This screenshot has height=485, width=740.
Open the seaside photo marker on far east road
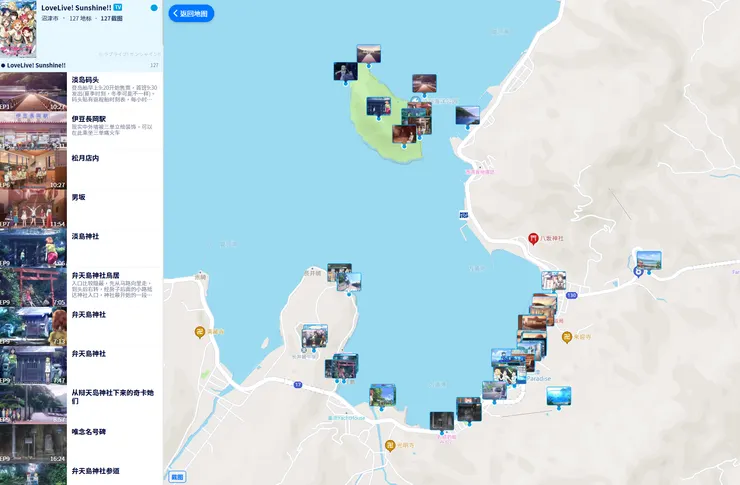point(649,260)
